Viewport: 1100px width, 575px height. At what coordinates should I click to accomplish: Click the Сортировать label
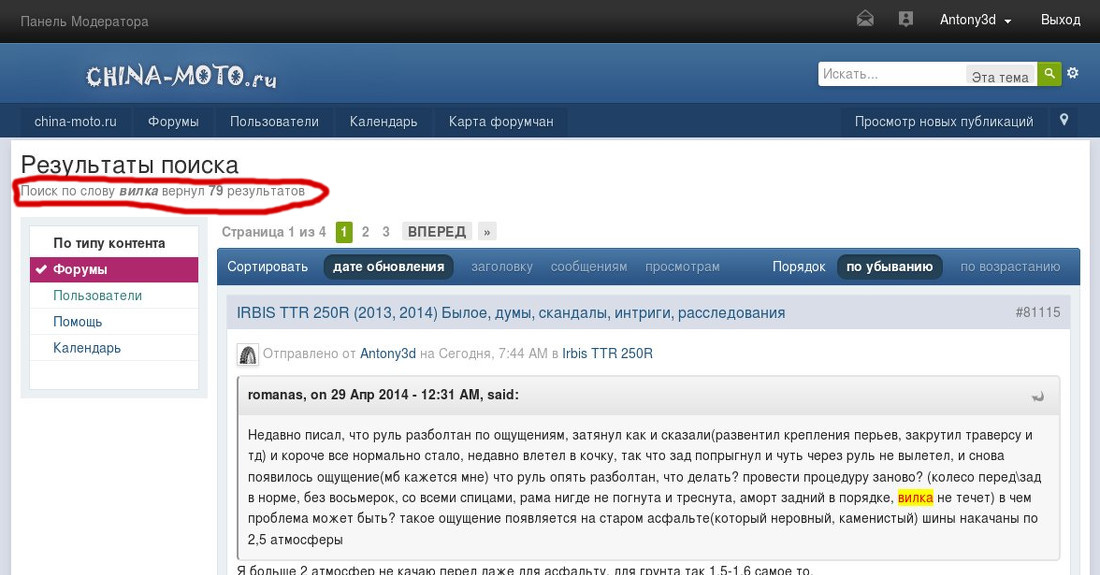[267, 266]
